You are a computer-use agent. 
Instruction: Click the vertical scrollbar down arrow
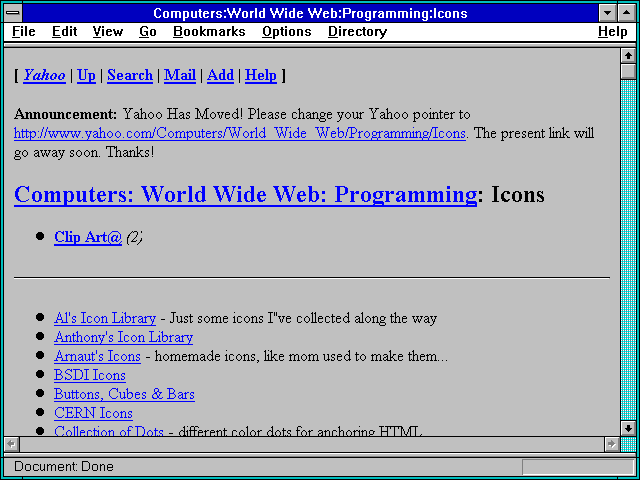(x=628, y=428)
